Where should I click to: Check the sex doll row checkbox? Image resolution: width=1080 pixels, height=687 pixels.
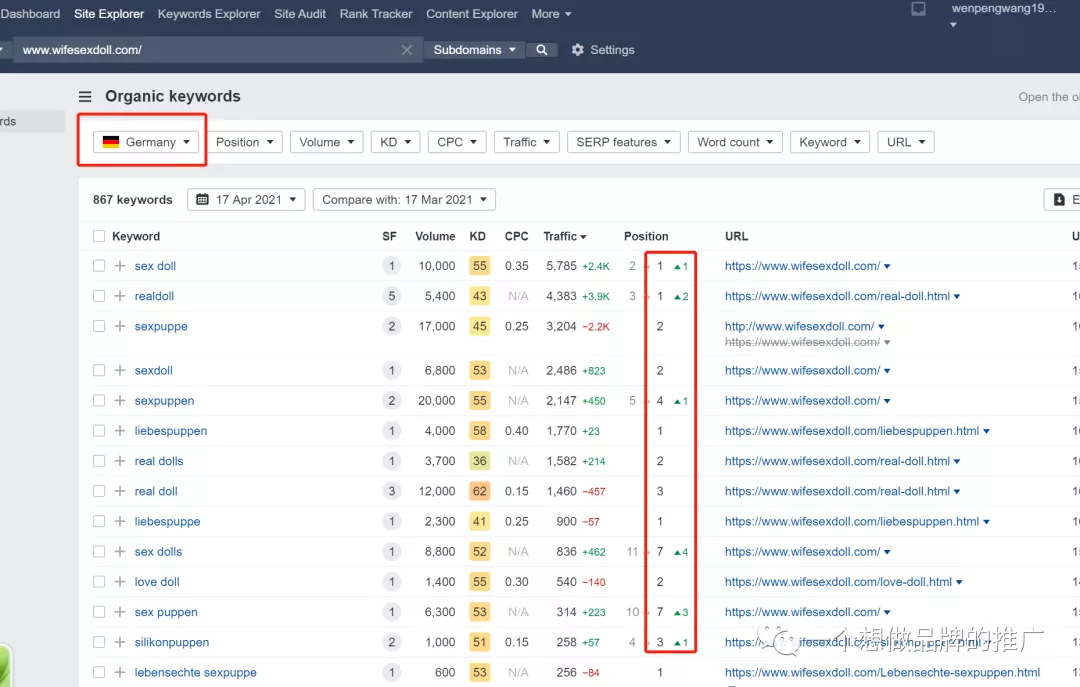[x=99, y=266]
